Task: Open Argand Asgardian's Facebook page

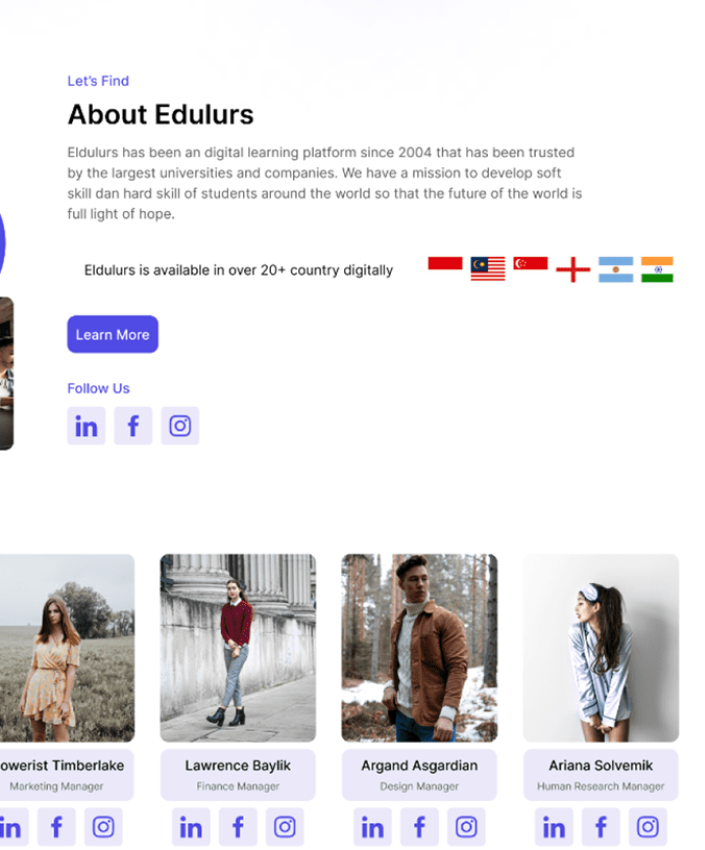Action: pos(419,827)
